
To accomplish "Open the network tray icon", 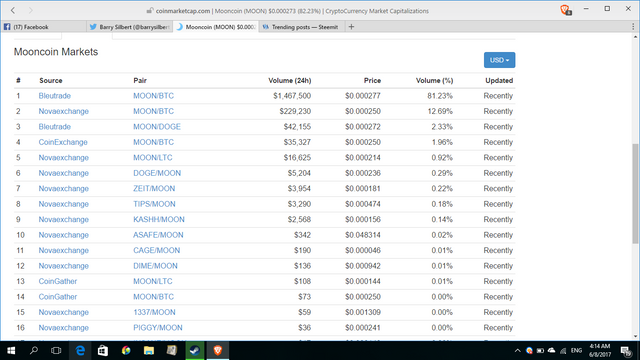I will tap(563, 351).
